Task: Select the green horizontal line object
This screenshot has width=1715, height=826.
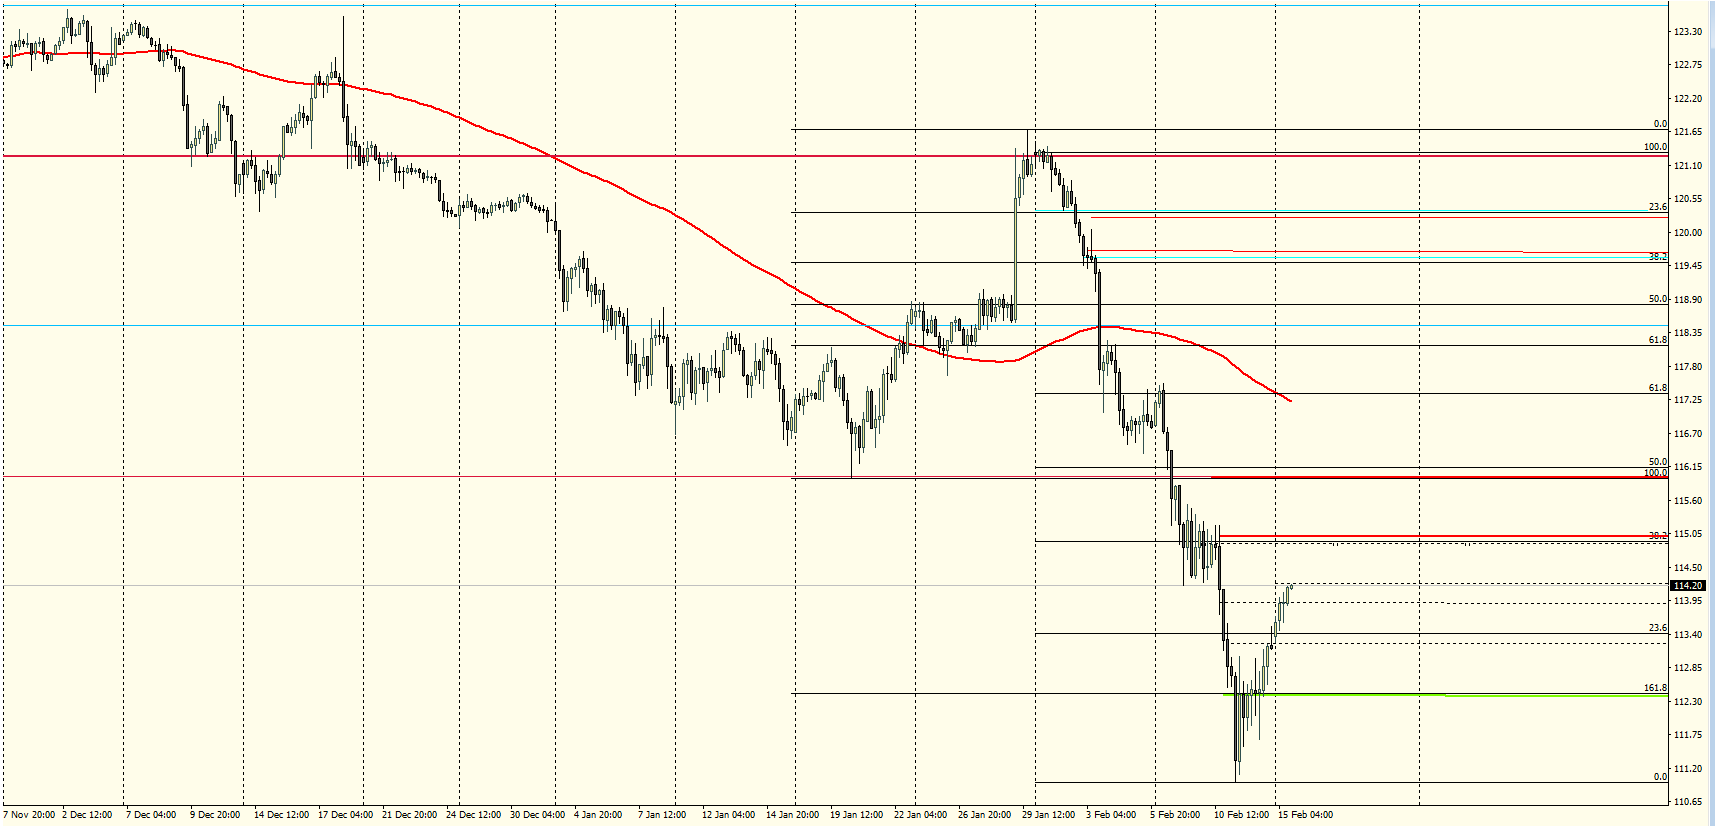Action: point(1446,695)
